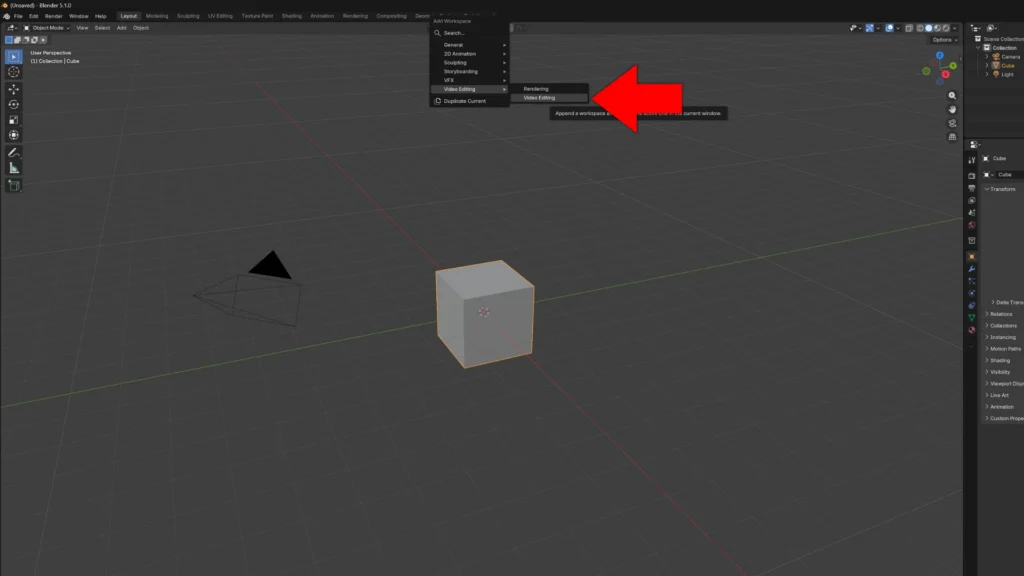Click the Blender logo menu icon
This screenshot has height=576, width=1024.
coord(7,16)
